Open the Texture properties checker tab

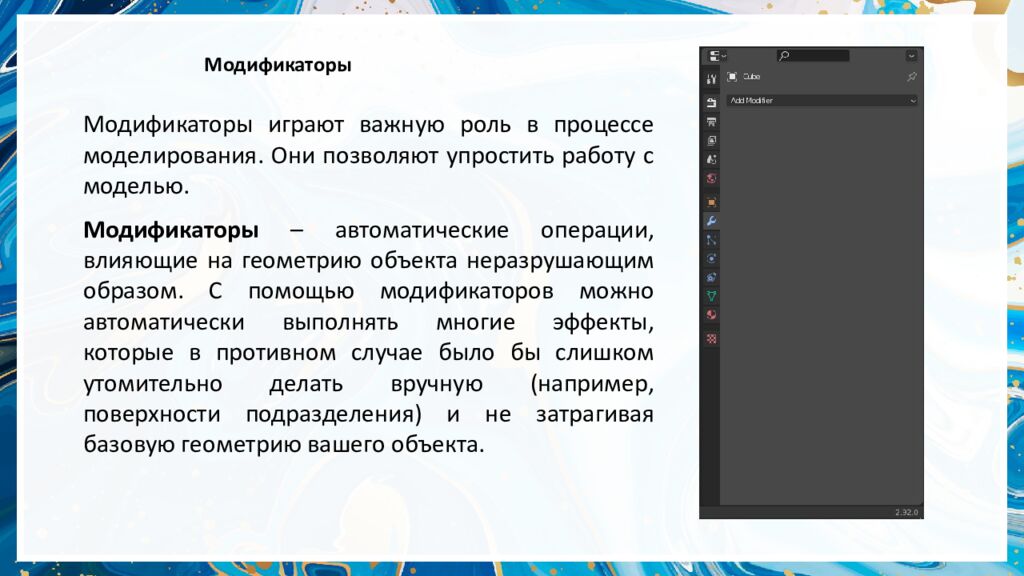click(711, 338)
